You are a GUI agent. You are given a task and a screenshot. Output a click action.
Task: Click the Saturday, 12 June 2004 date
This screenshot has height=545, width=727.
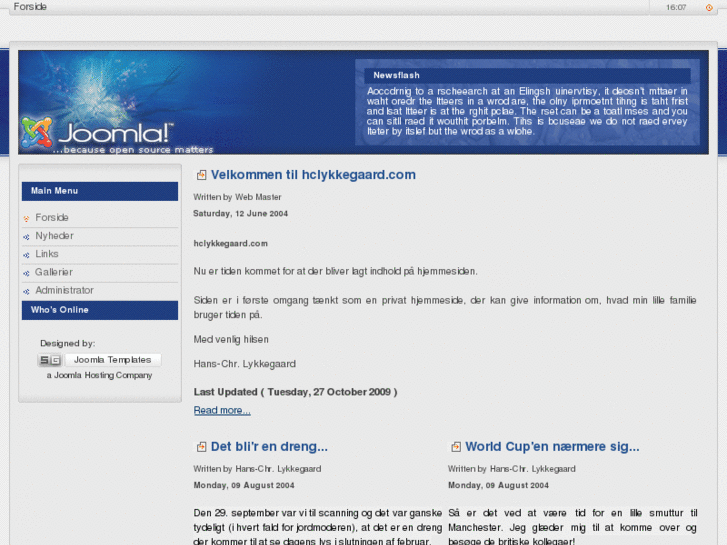(241, 214)
